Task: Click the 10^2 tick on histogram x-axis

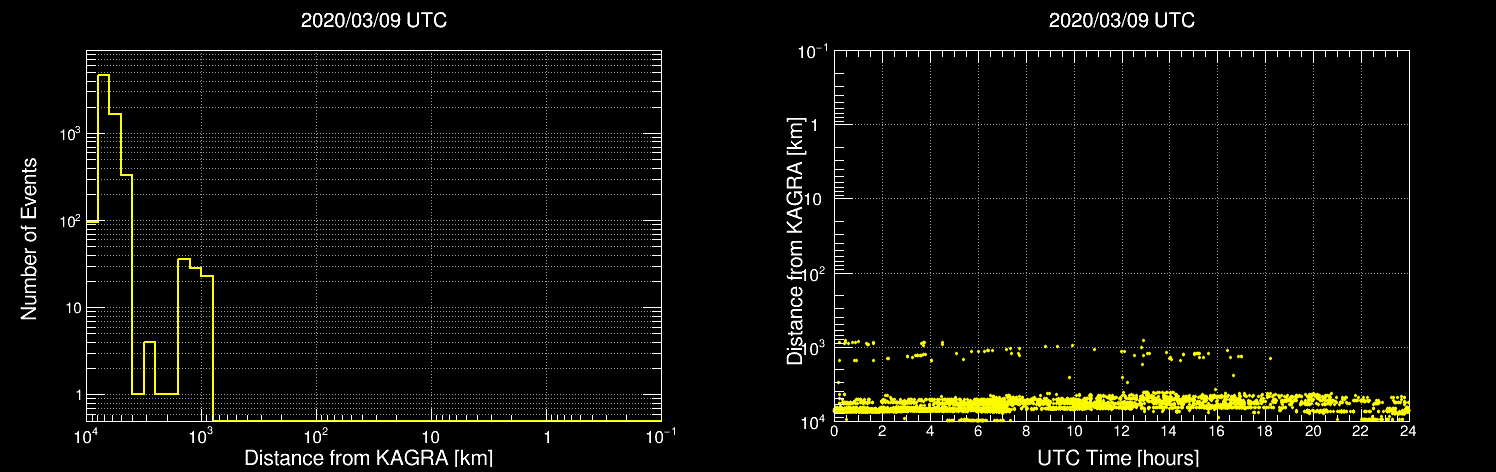Action: [317, 437]
